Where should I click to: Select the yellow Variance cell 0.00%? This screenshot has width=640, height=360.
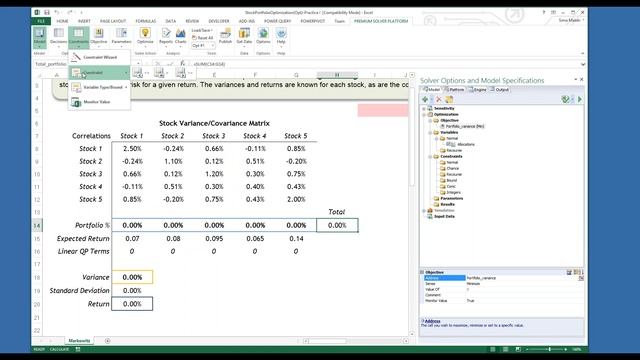tap(132, 277)
